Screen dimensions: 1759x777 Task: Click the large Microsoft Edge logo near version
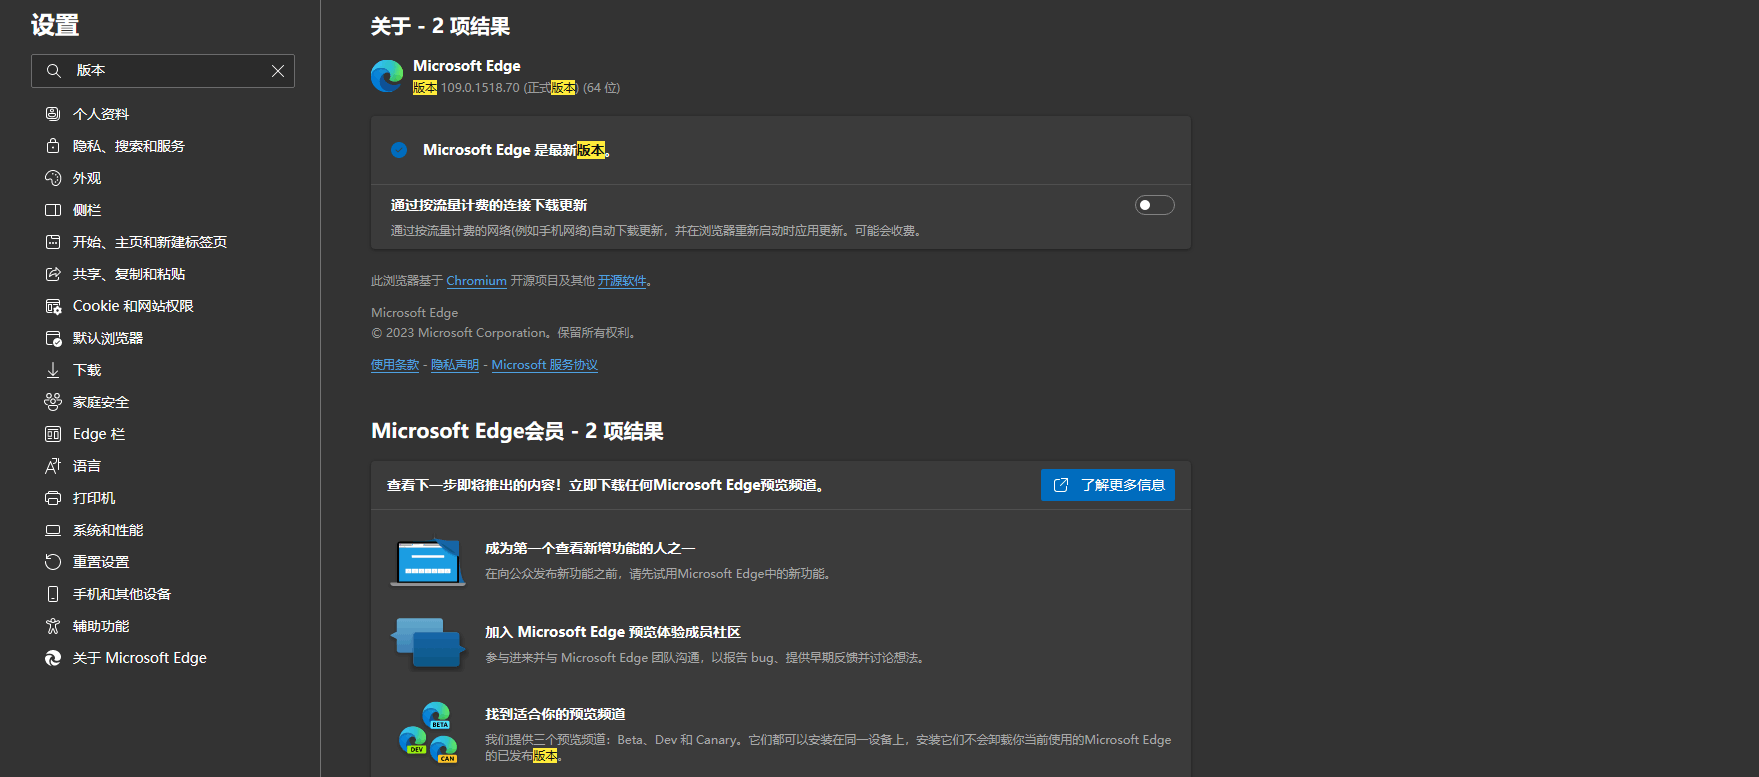click(x=387, y=76)
